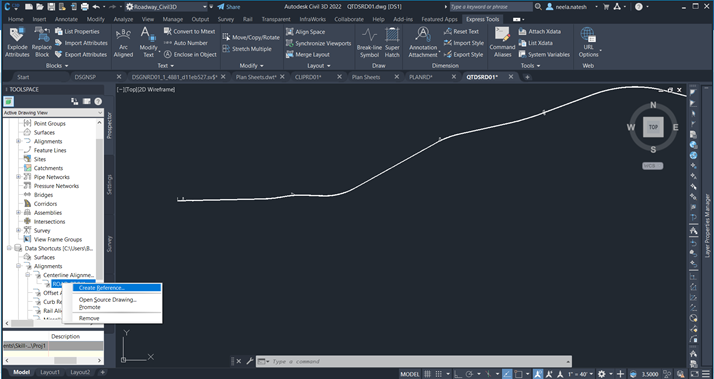Click the Share button

(x=229, y=7)
